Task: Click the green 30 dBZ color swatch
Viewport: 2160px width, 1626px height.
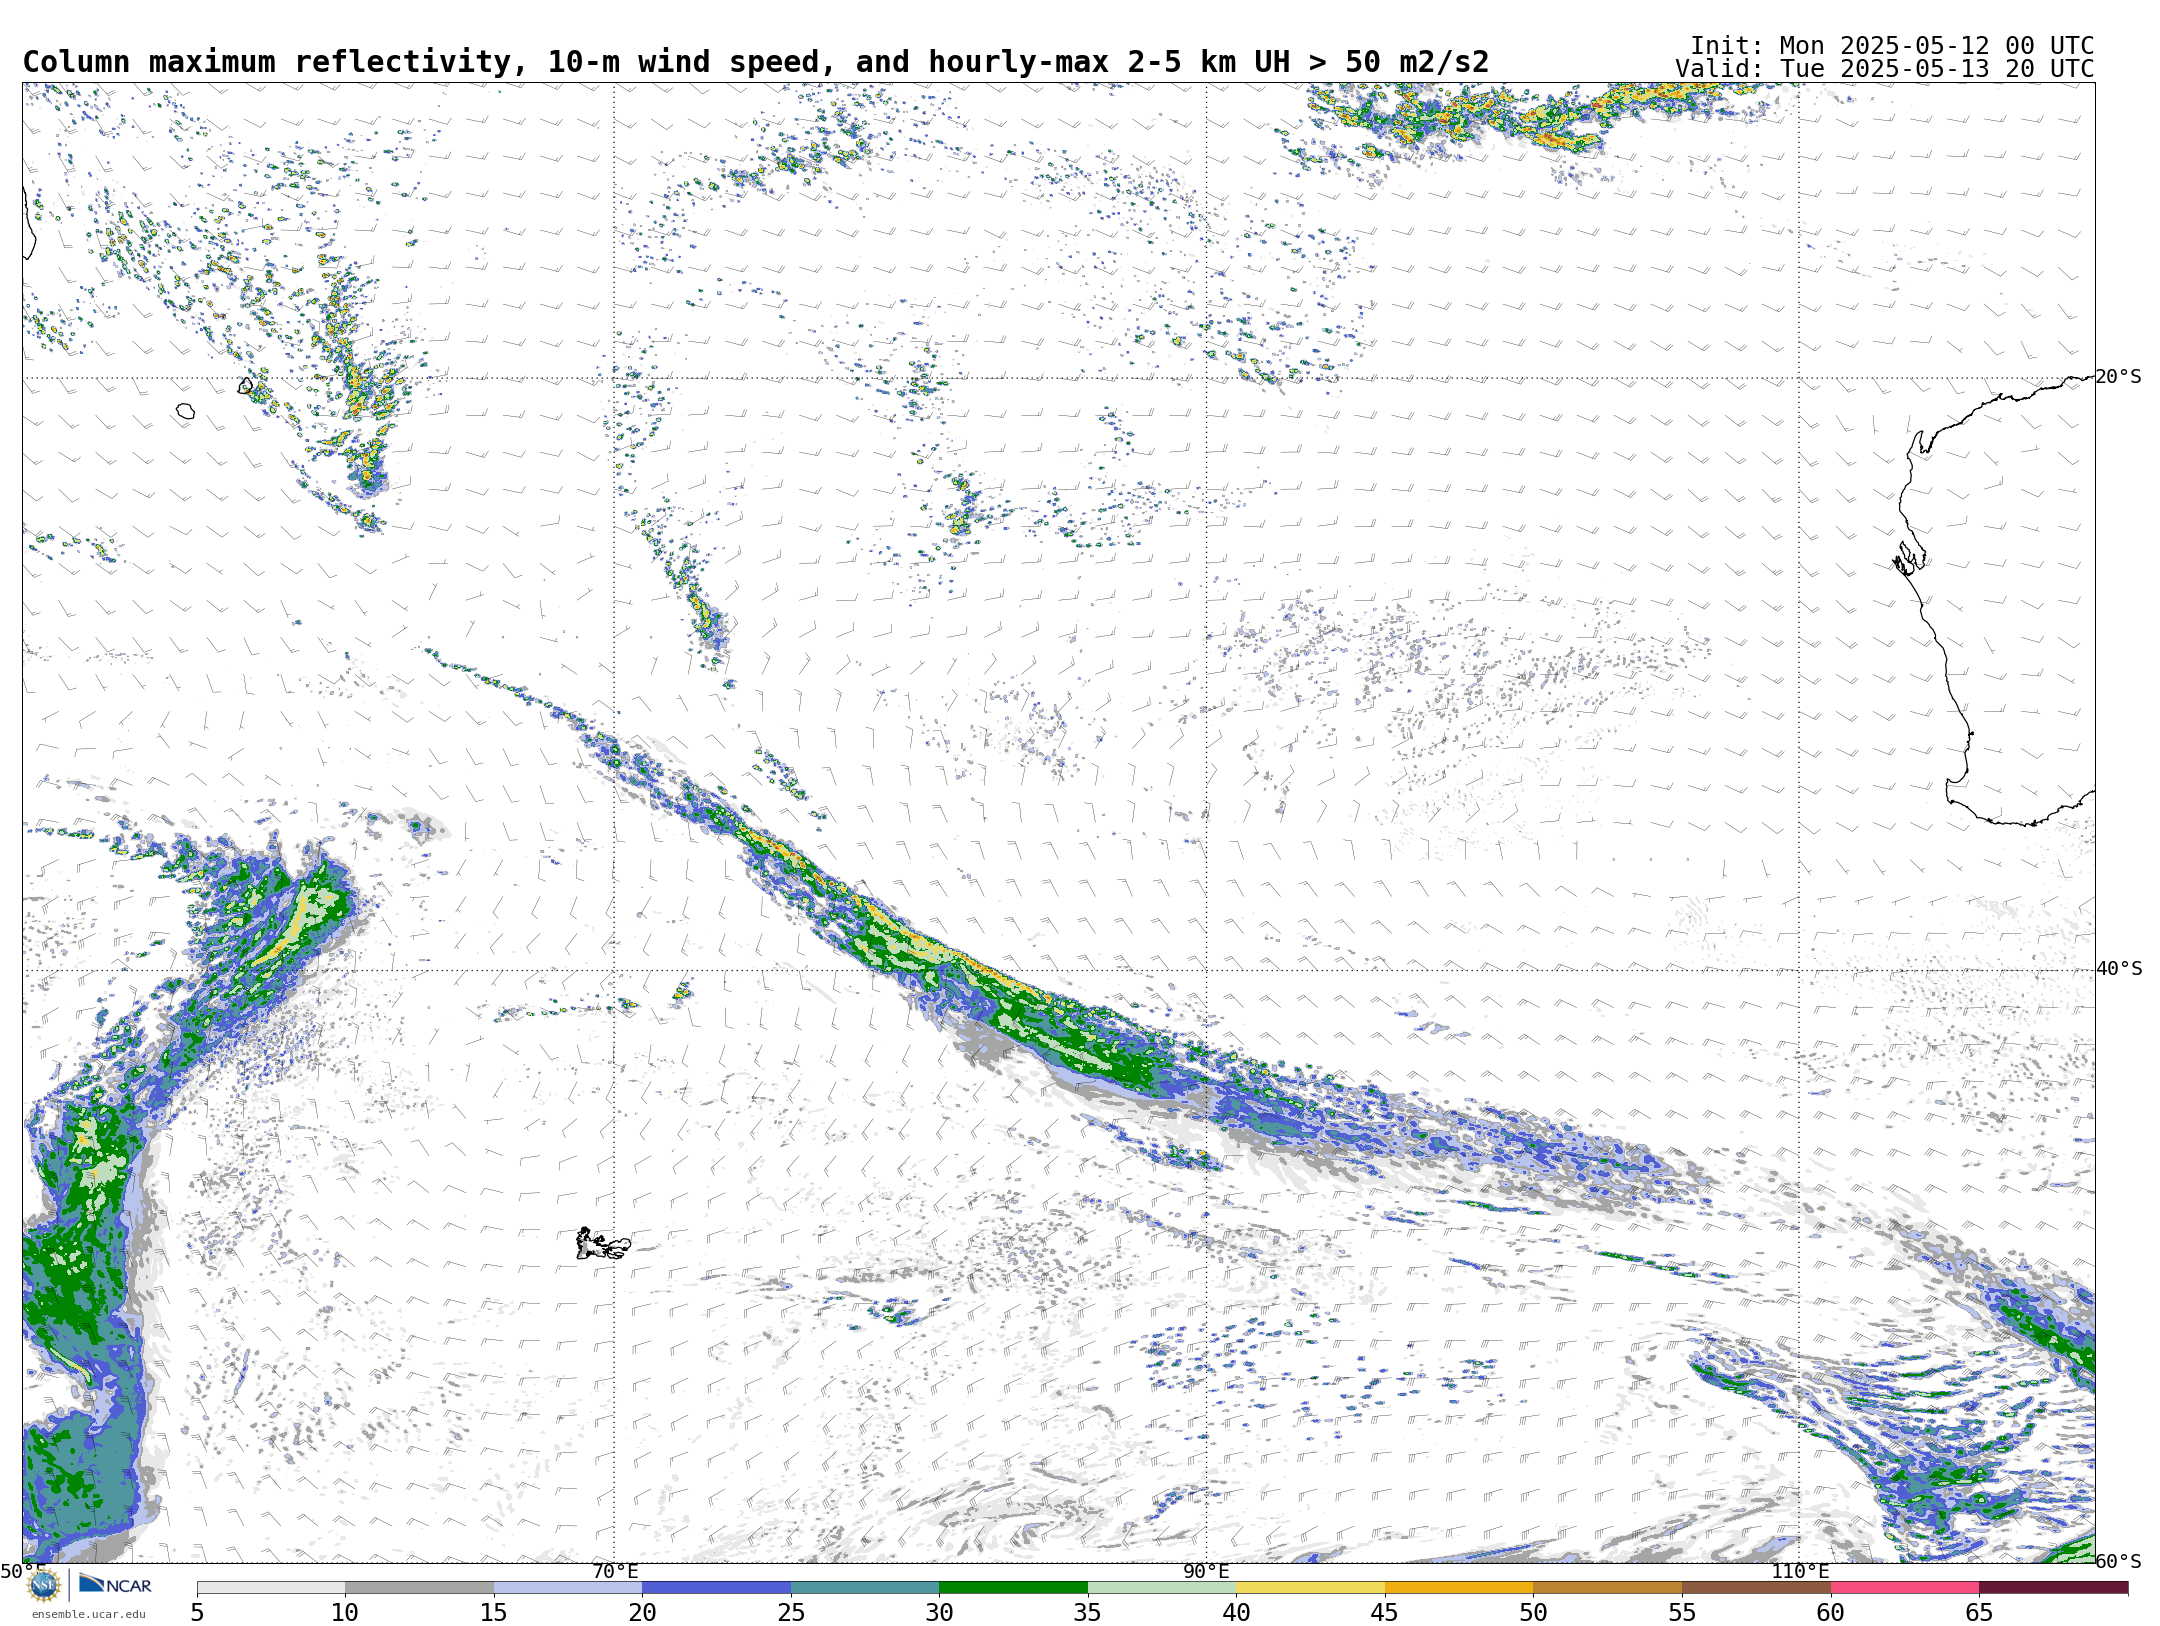Action: pos(1013,1588)
